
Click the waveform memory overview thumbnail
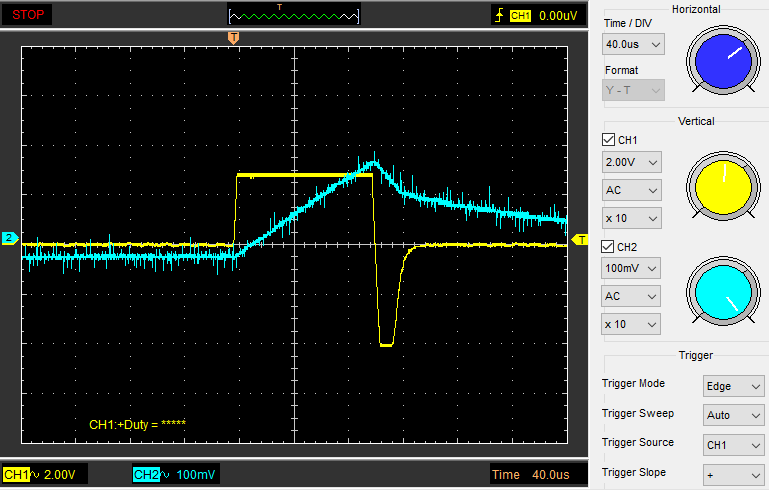[x=293, y=15]
